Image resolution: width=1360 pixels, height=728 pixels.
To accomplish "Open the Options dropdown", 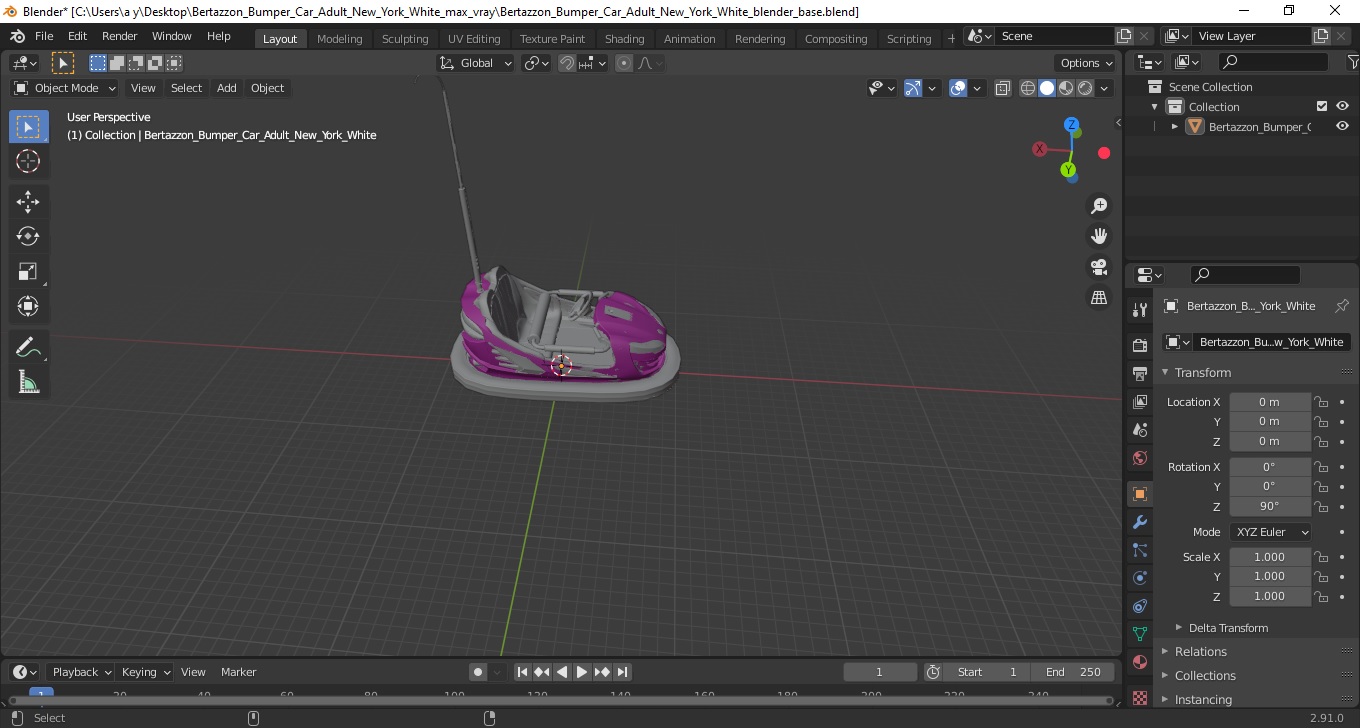I will [1086, 63].
